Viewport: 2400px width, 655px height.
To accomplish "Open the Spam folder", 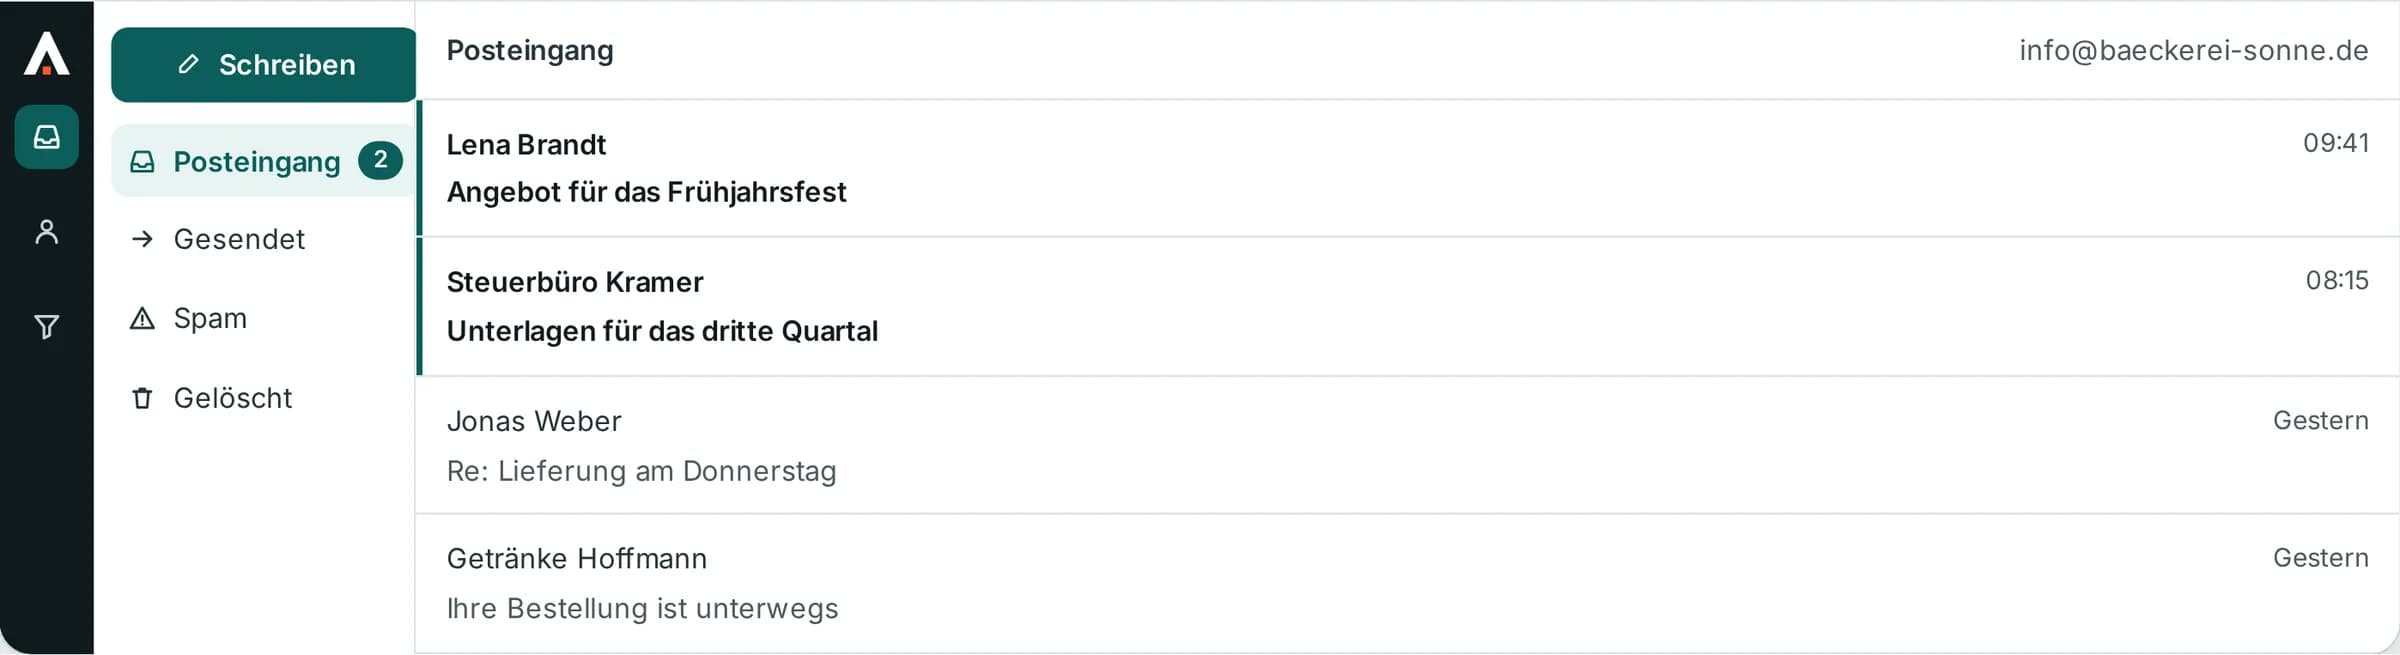I will click(263, 318).
